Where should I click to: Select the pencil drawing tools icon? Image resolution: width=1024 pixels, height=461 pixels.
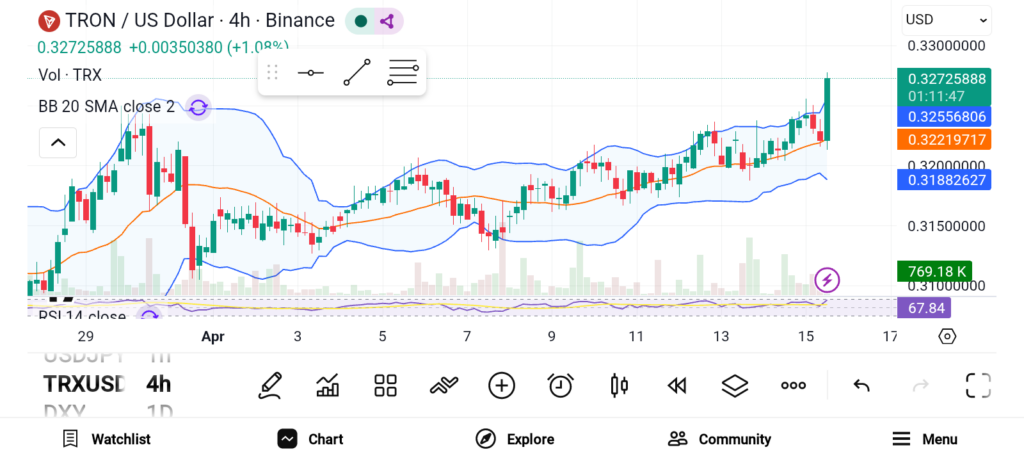click(269, 385)
